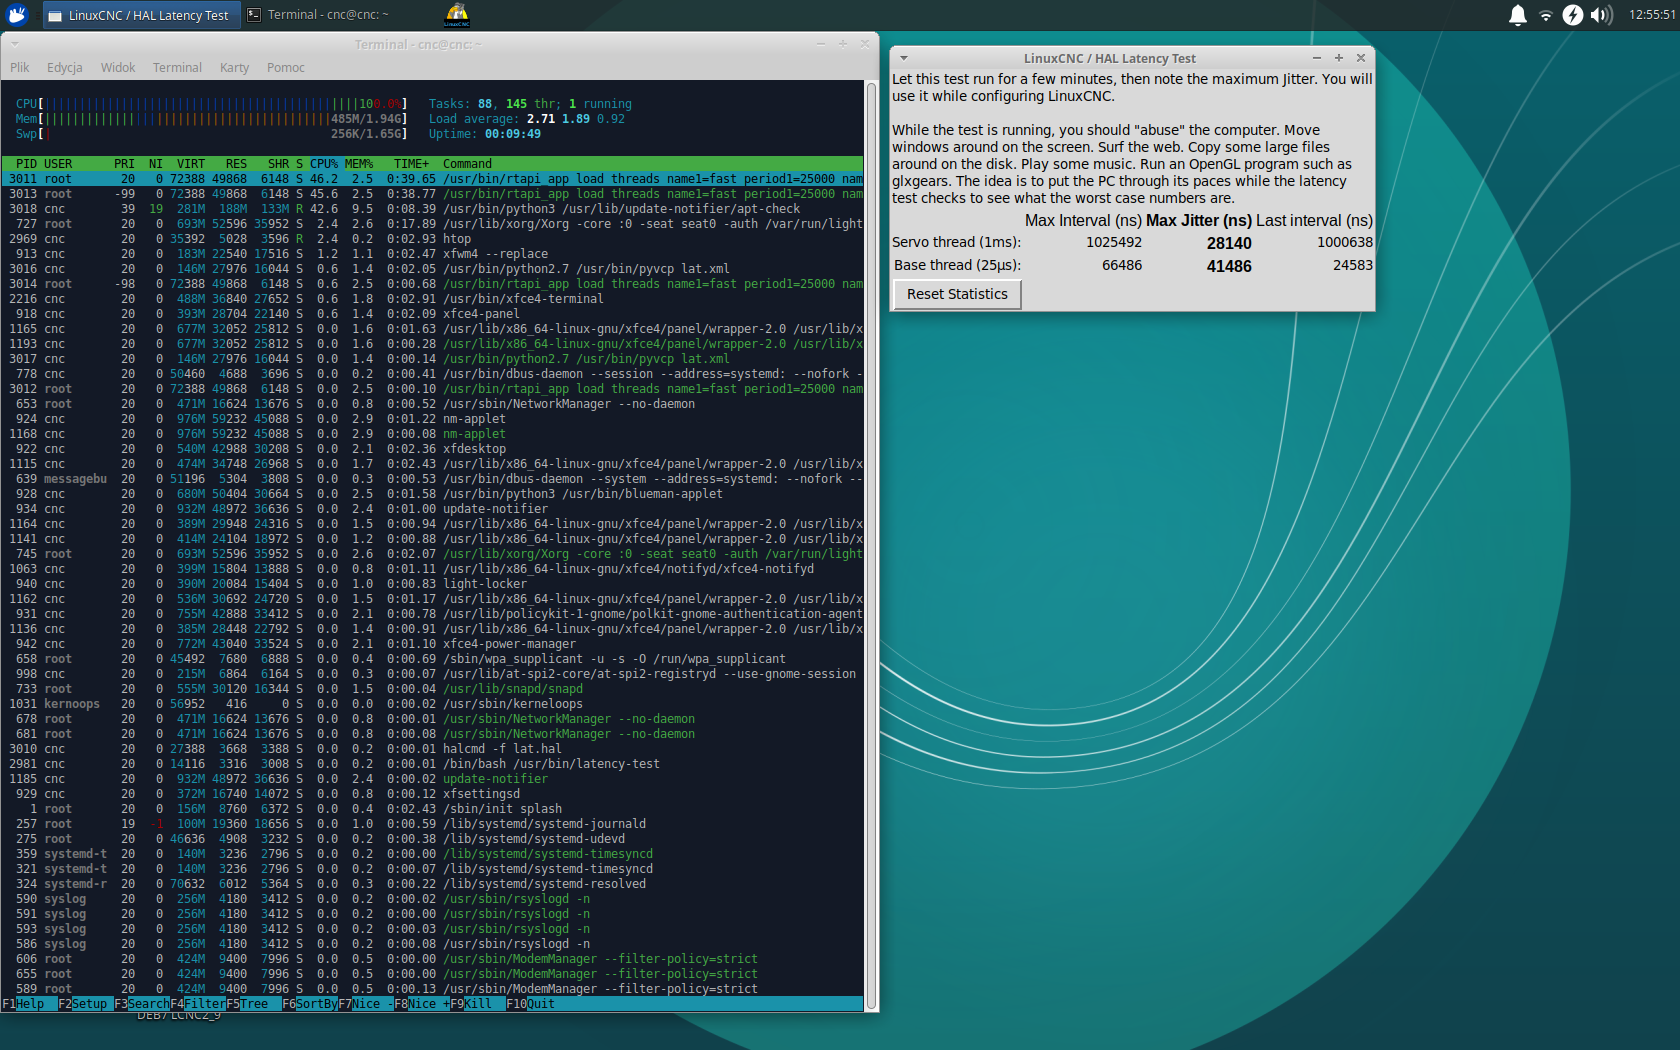
Task: Select the htop process row PID 2969
Action: click(x=432, y=239)
